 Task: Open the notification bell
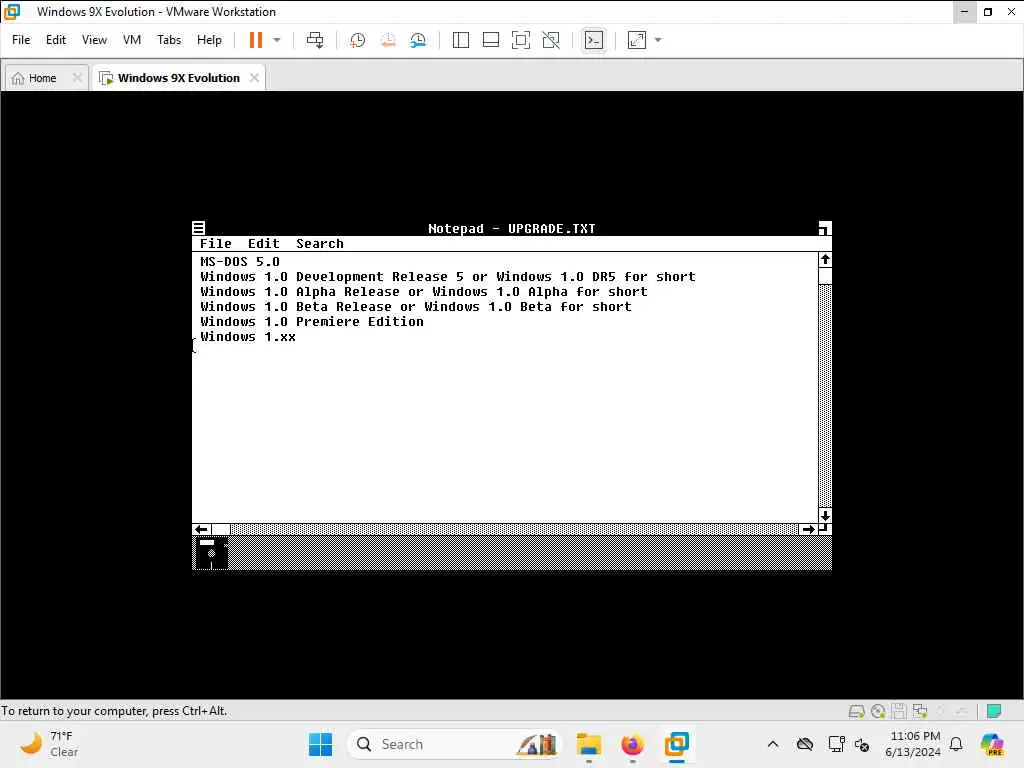[956, 744]
